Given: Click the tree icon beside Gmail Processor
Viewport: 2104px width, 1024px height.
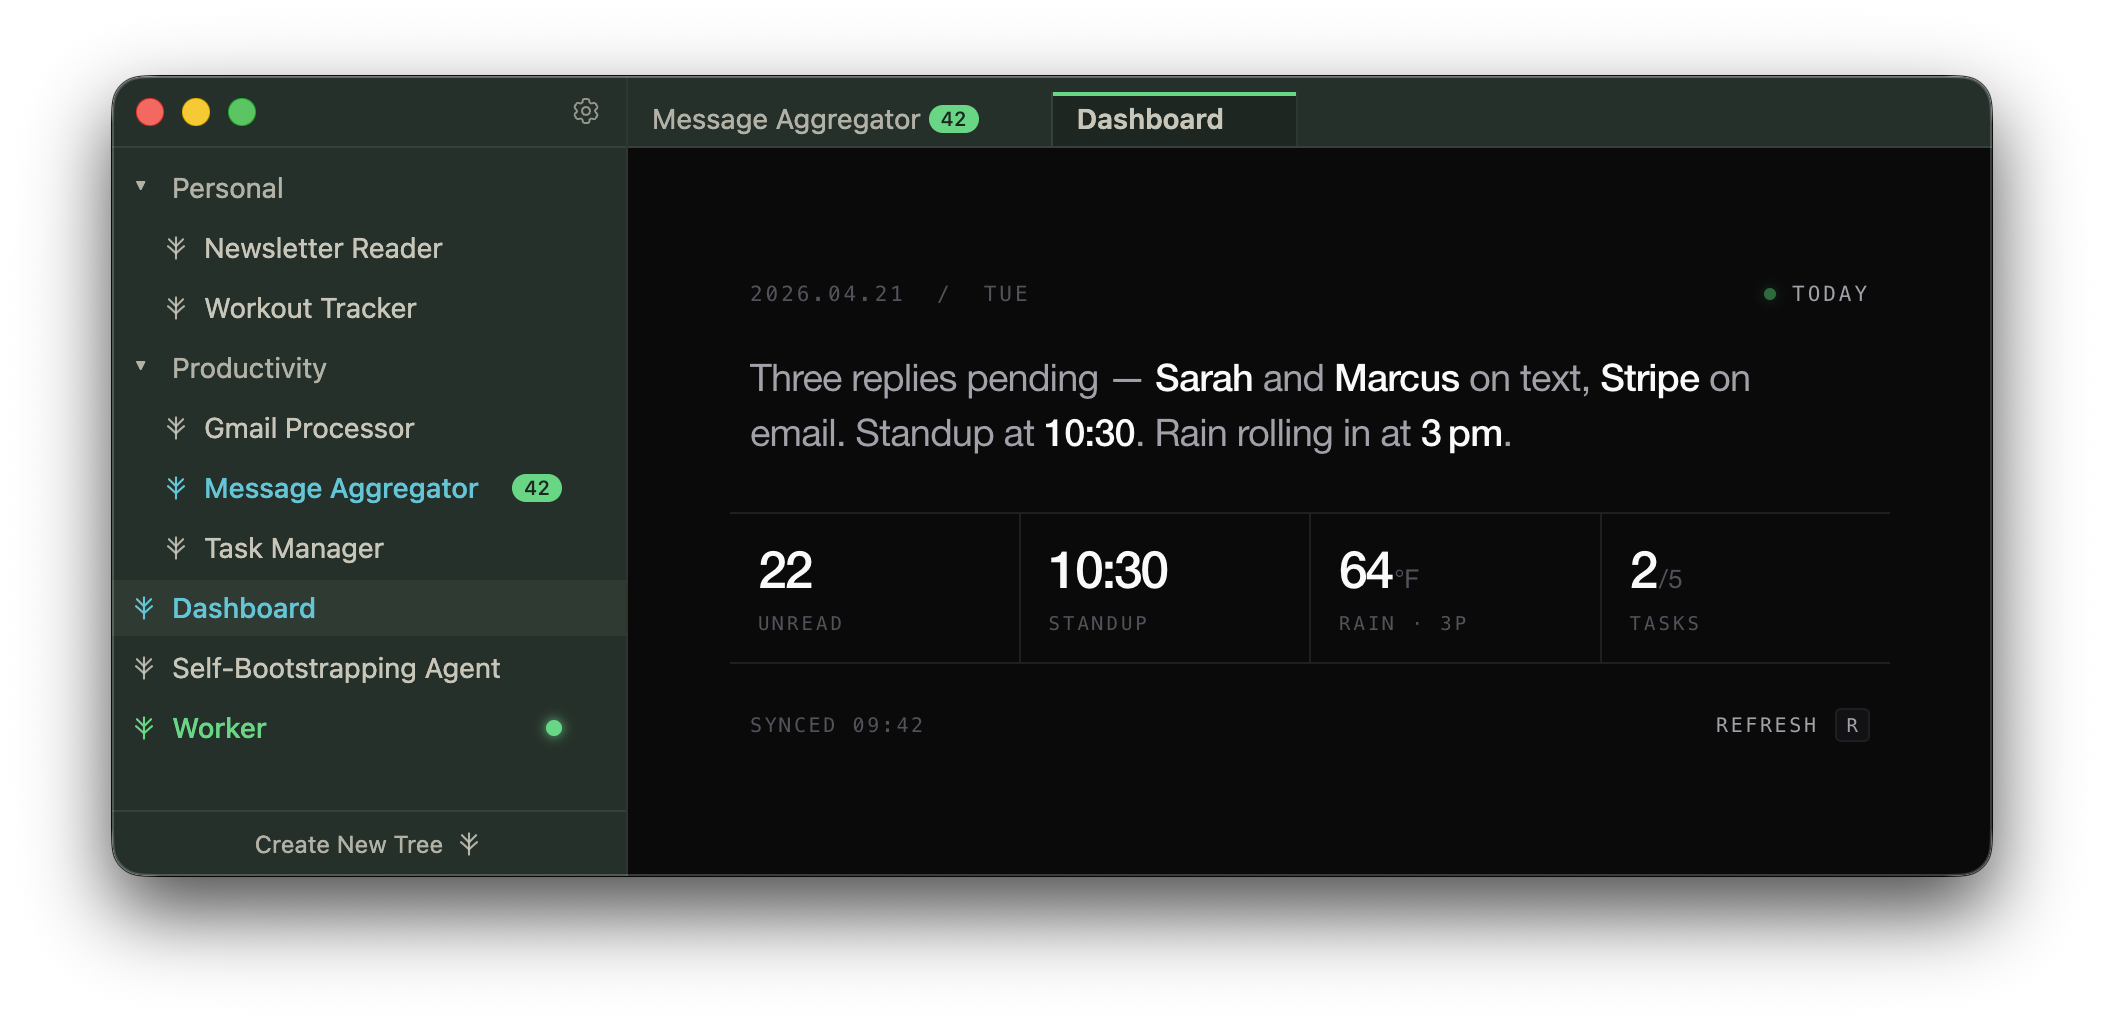Looking at the screenshot, I should [x=176, y=427].
